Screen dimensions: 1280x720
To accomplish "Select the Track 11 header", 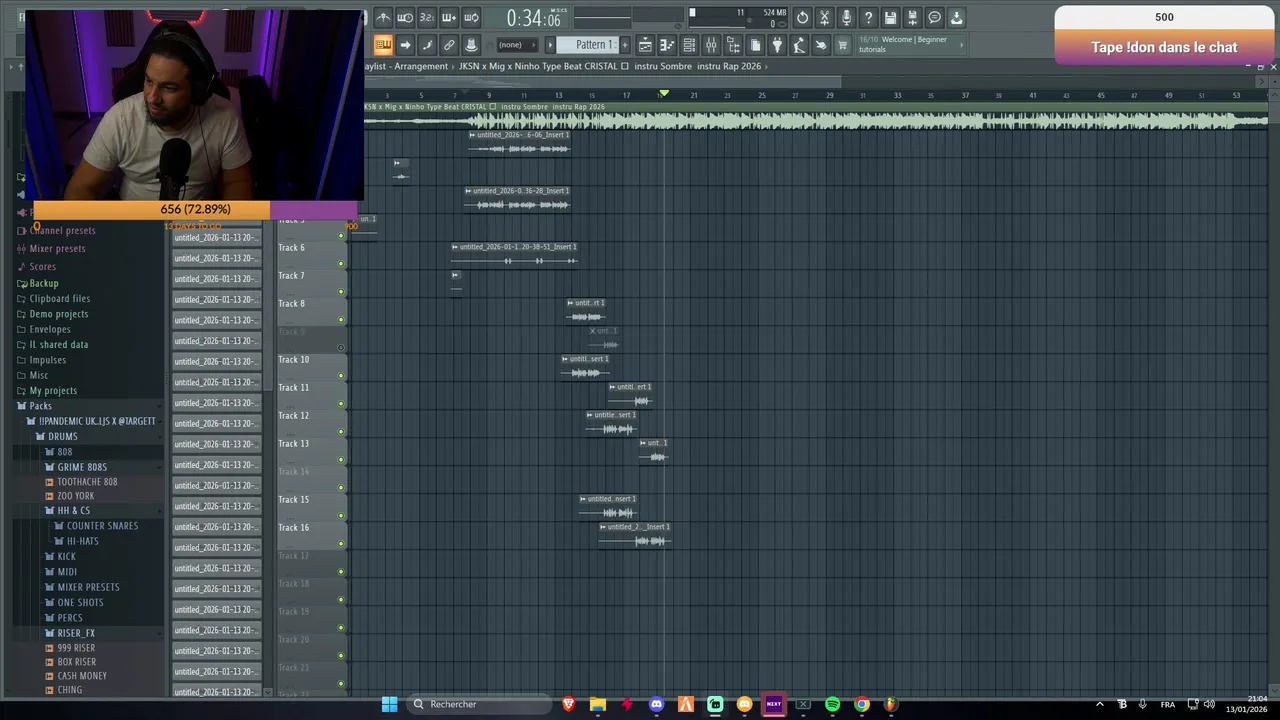I will tap(312, 395).
